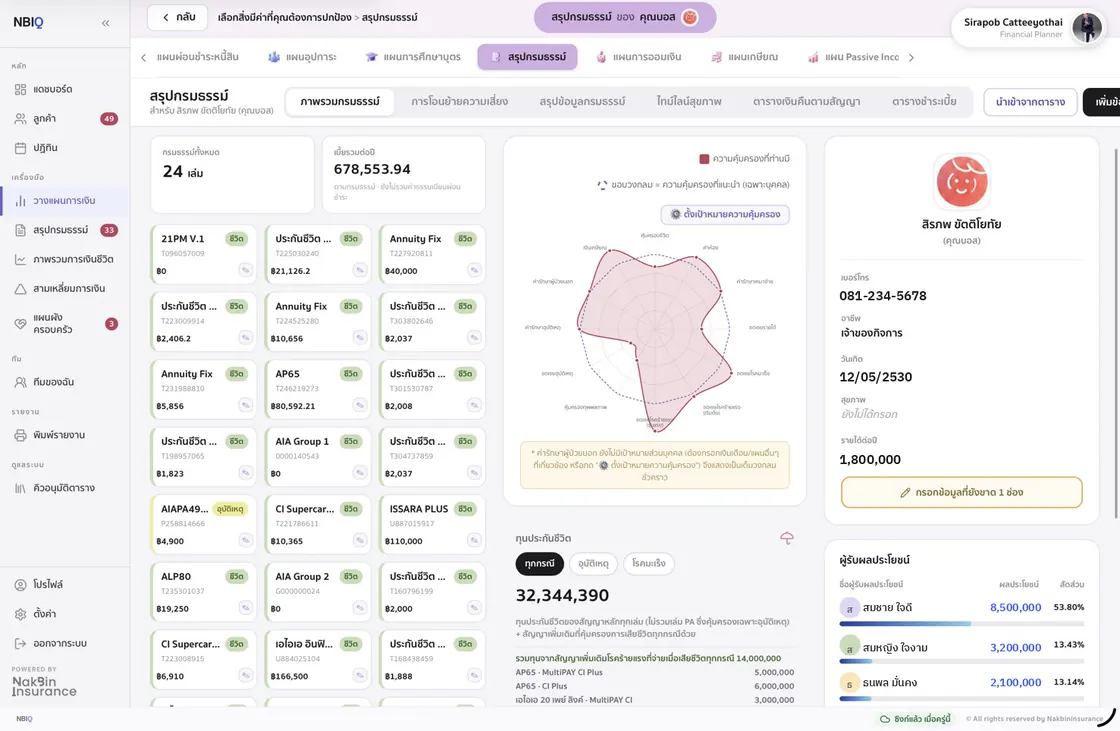Switch to แผนผ่อนชำระหนี้สิน tab
Viewport: 1120px width, 731px height.
click(197, 57)
